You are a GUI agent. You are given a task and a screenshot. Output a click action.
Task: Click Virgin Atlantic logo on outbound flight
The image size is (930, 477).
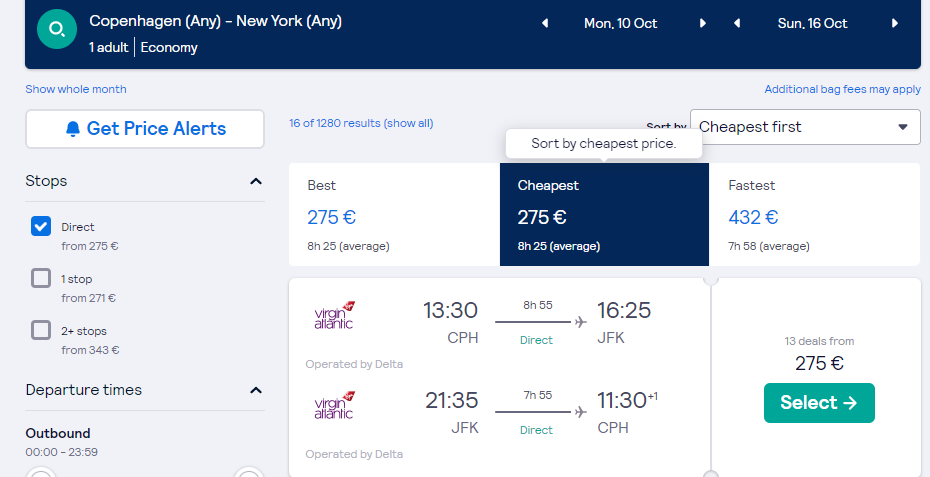pos(334,315)
